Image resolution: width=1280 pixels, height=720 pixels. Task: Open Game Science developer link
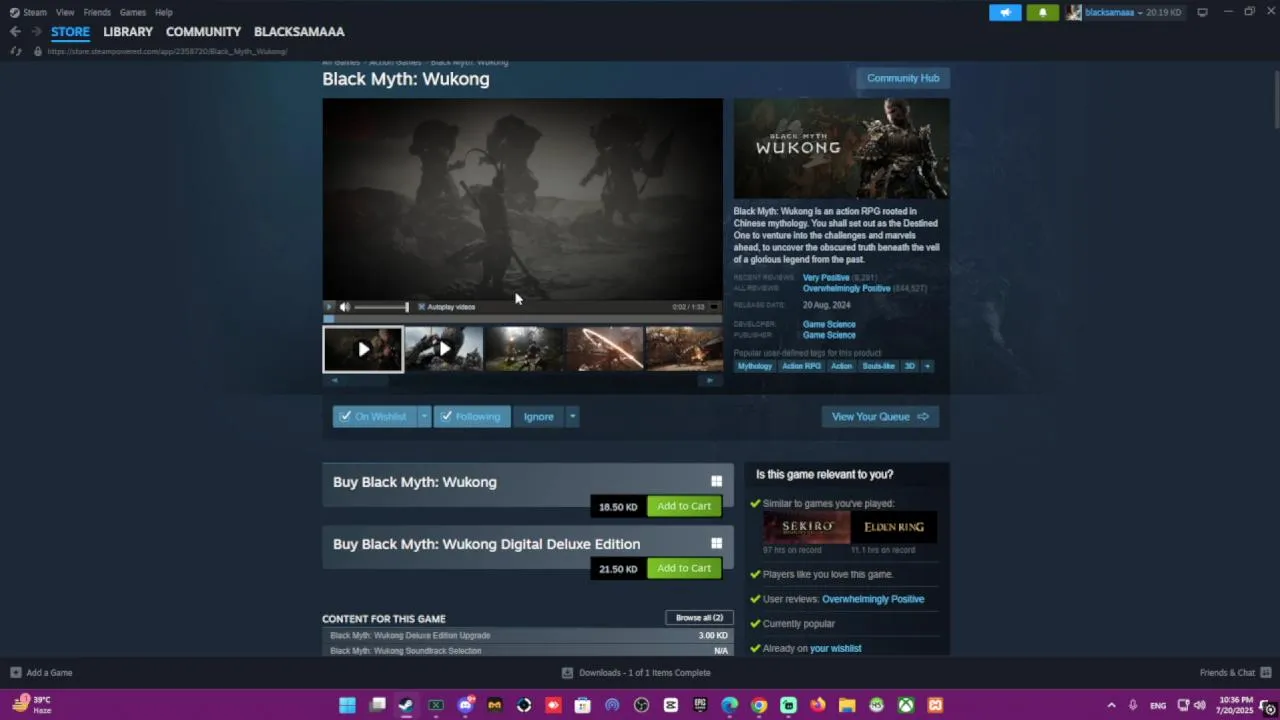click(x=829, y=324)
